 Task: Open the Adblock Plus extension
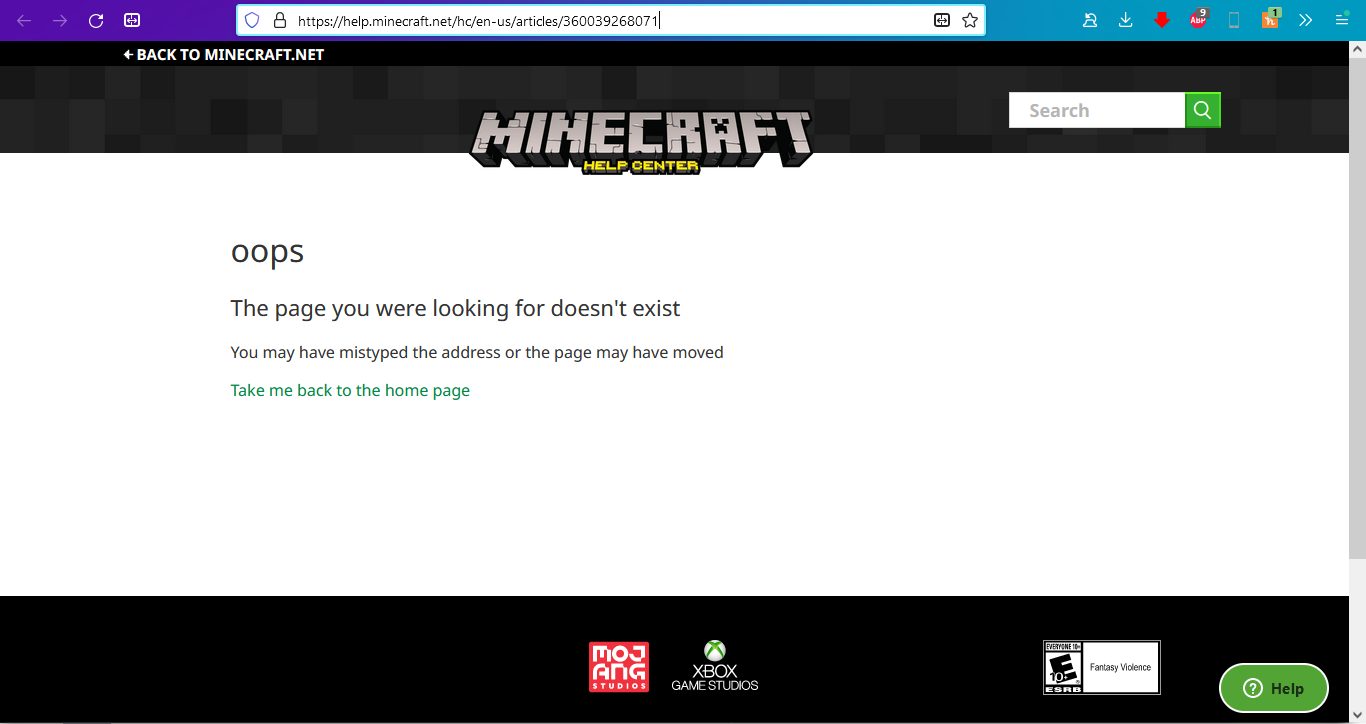(1198, 19)
